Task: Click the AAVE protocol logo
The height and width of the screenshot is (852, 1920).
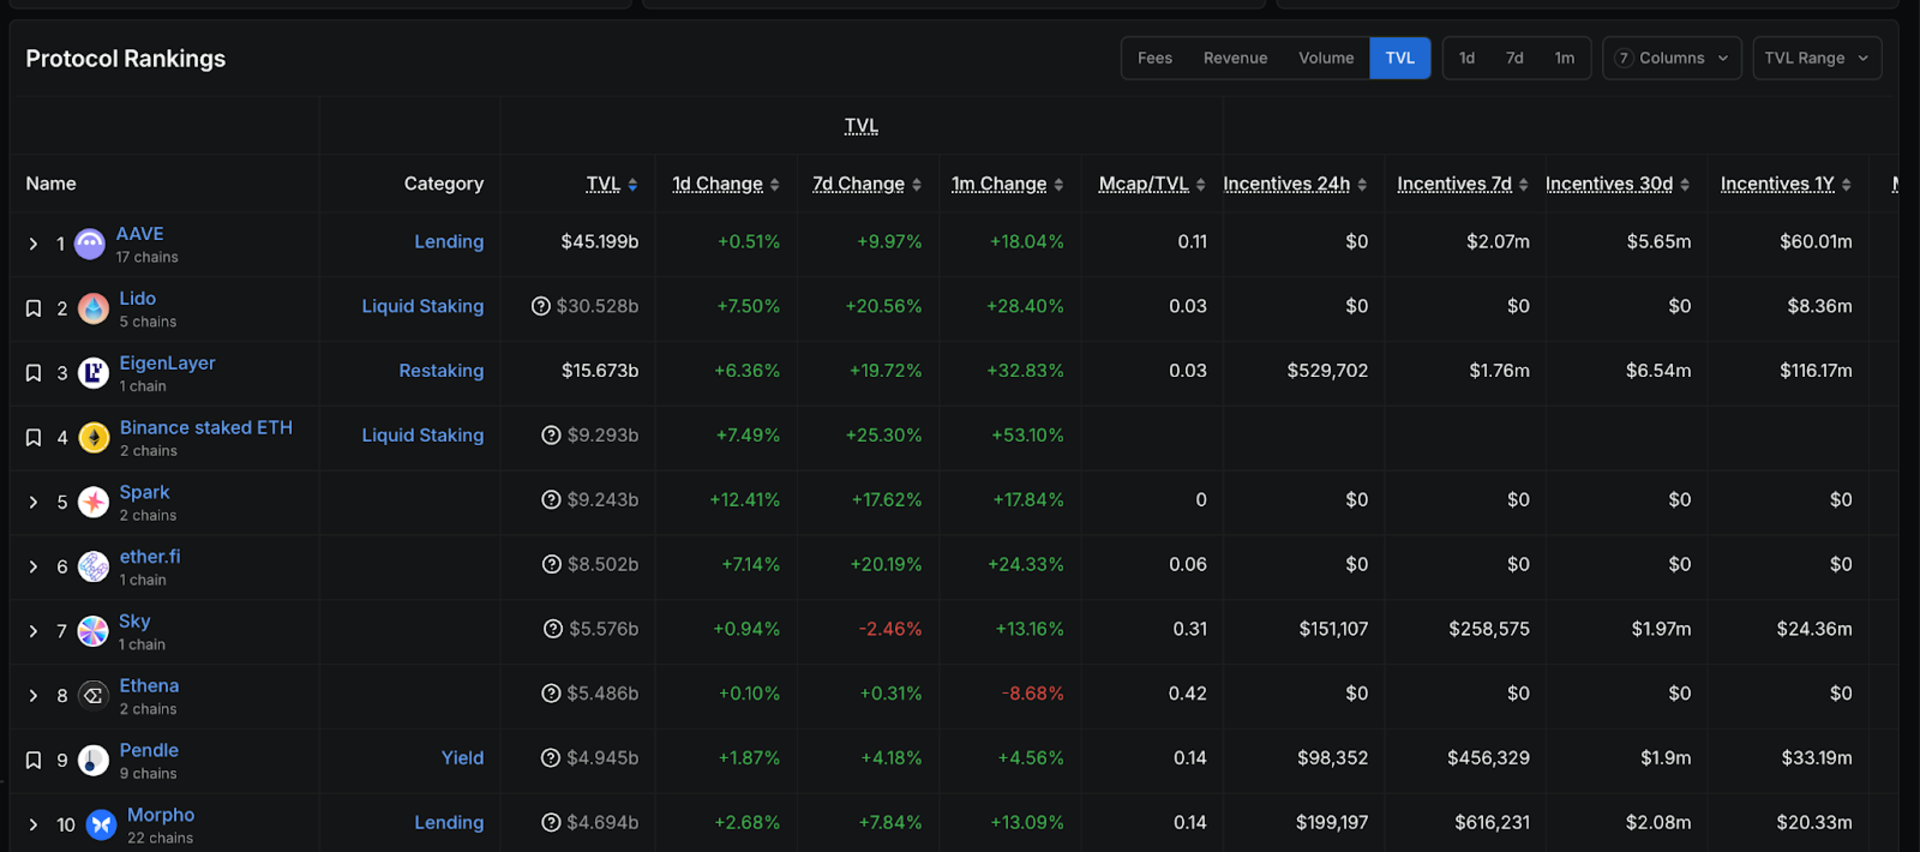Action: coord(90,243)
